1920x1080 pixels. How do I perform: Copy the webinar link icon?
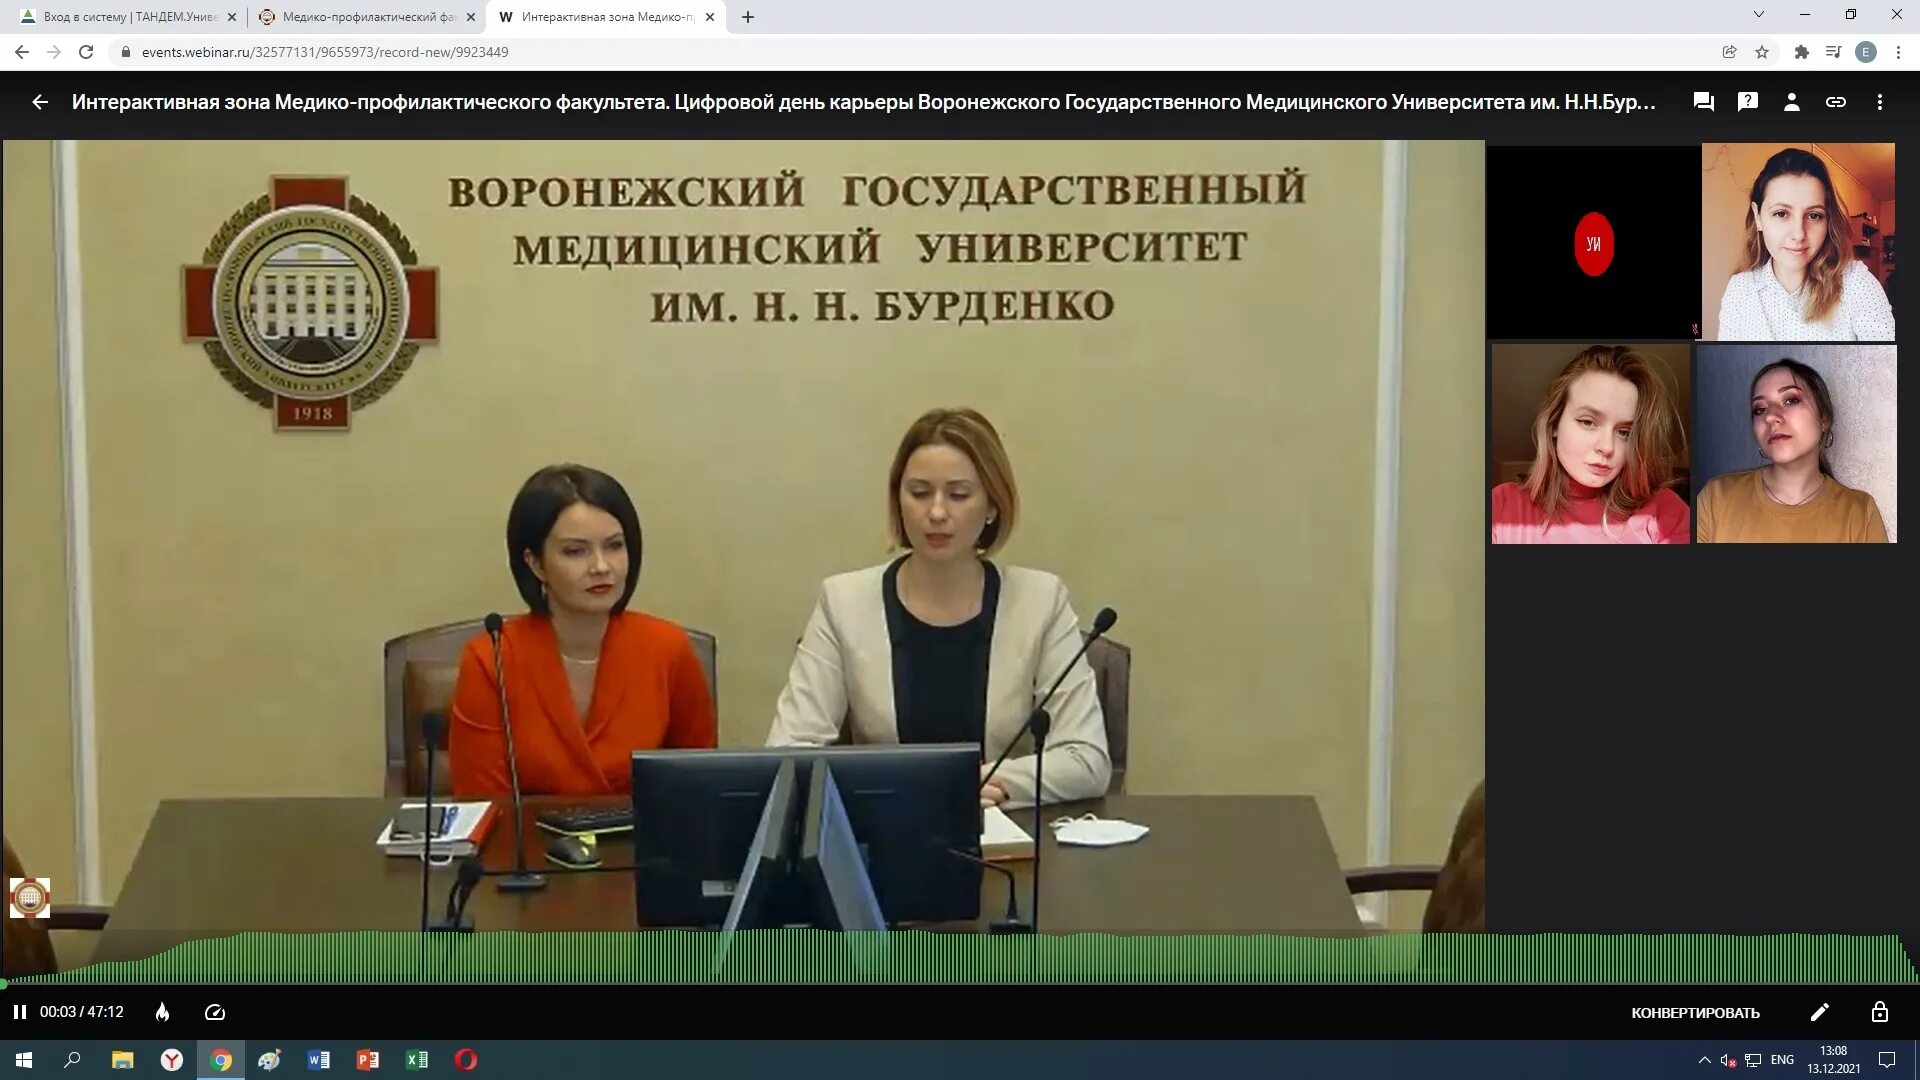[1835, 102]
